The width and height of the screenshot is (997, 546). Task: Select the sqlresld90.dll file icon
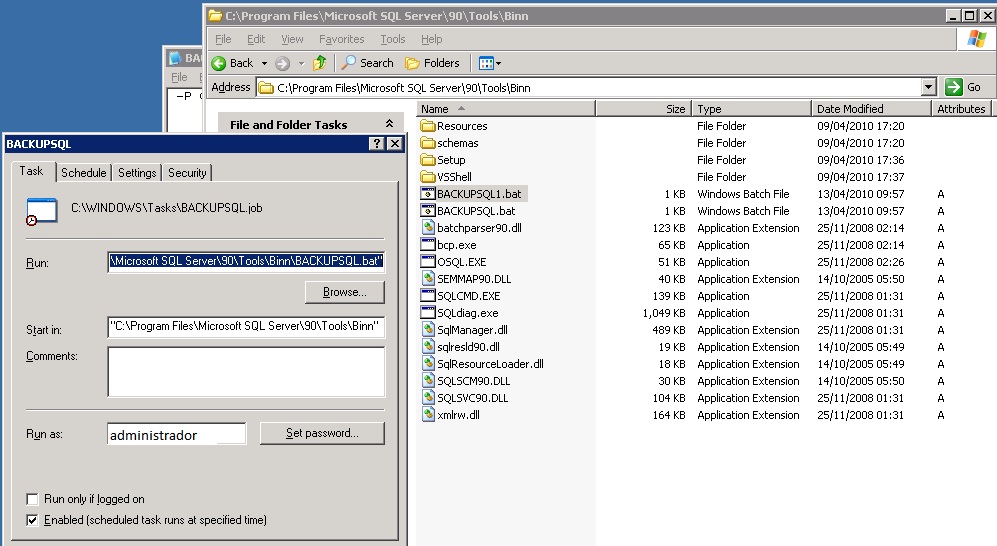428,347
